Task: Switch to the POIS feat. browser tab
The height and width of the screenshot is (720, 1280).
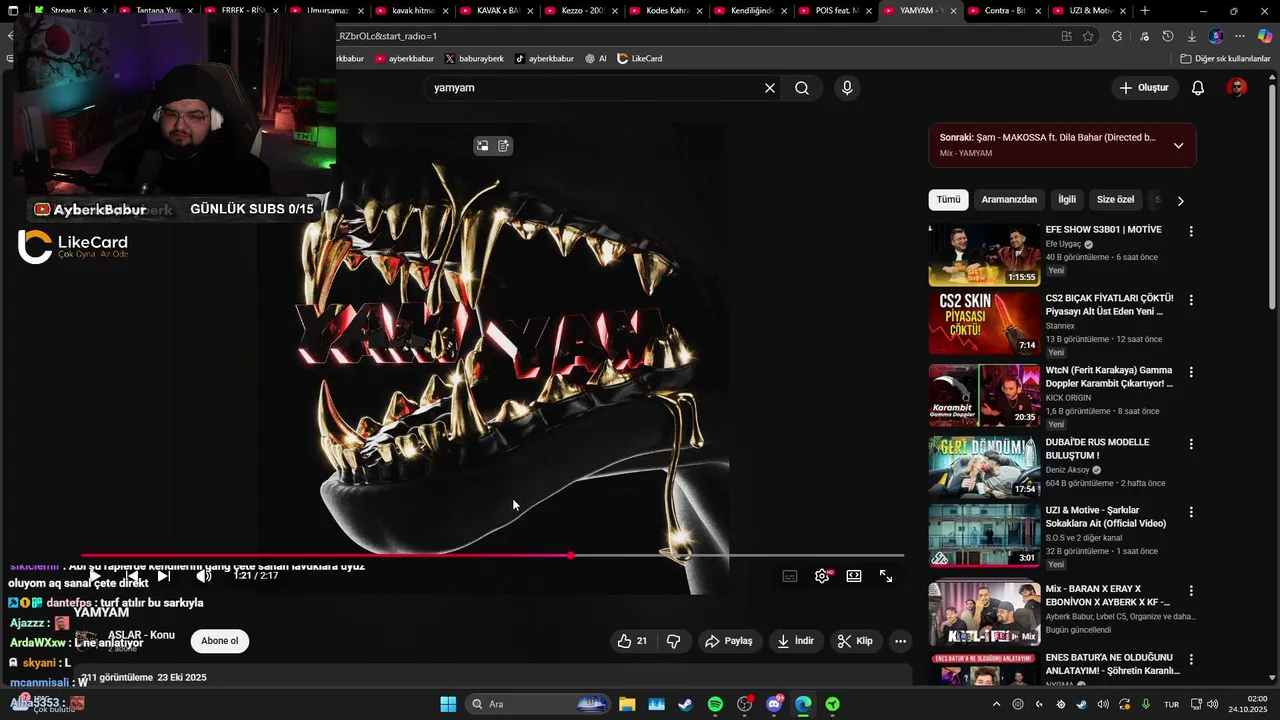Action: point(836,10)
